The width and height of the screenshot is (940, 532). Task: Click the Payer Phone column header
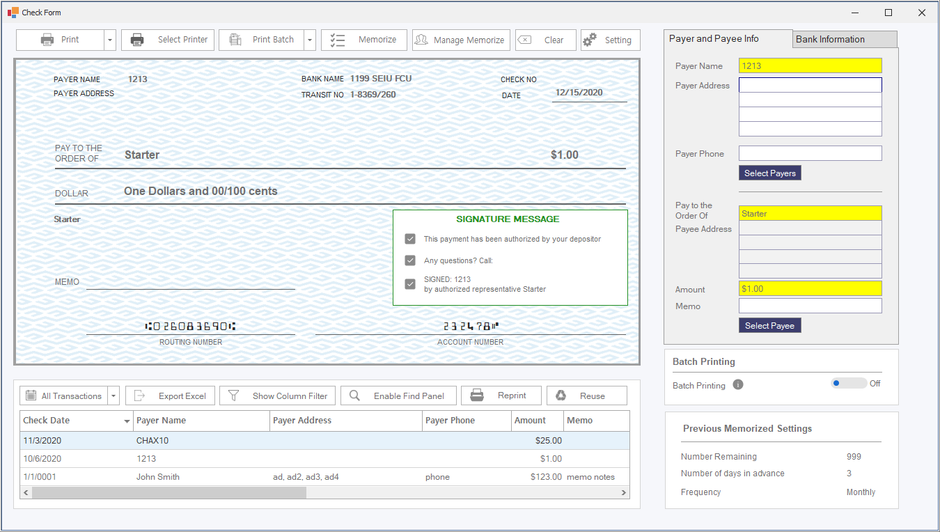point(466,421)
